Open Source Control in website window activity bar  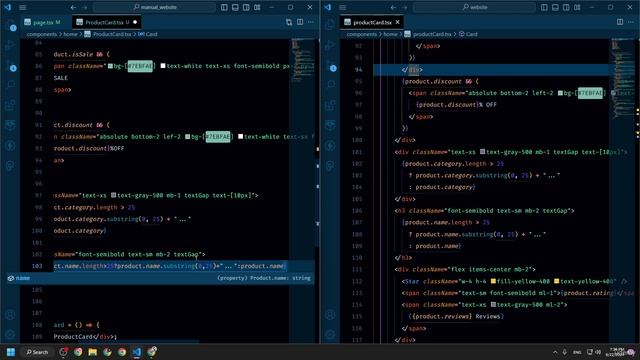point(331,65)
